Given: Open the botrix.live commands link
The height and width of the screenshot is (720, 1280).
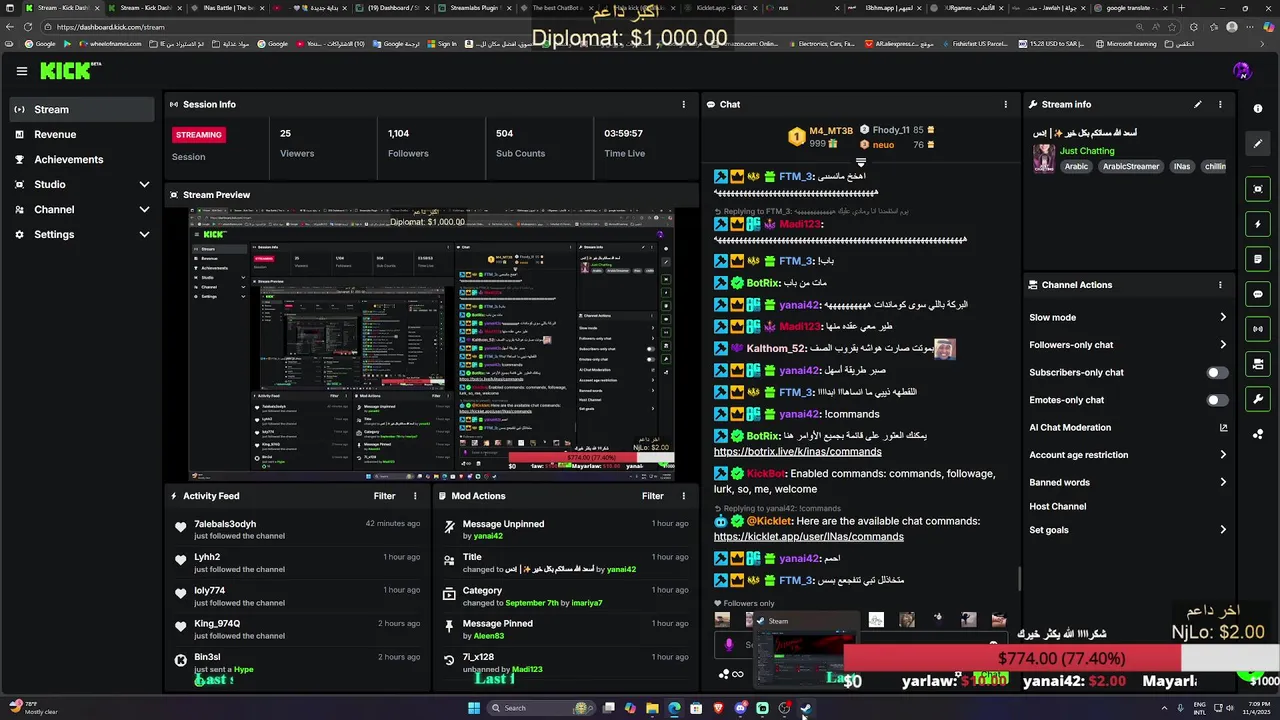Looking at the screenshot, I should (797, 452).
